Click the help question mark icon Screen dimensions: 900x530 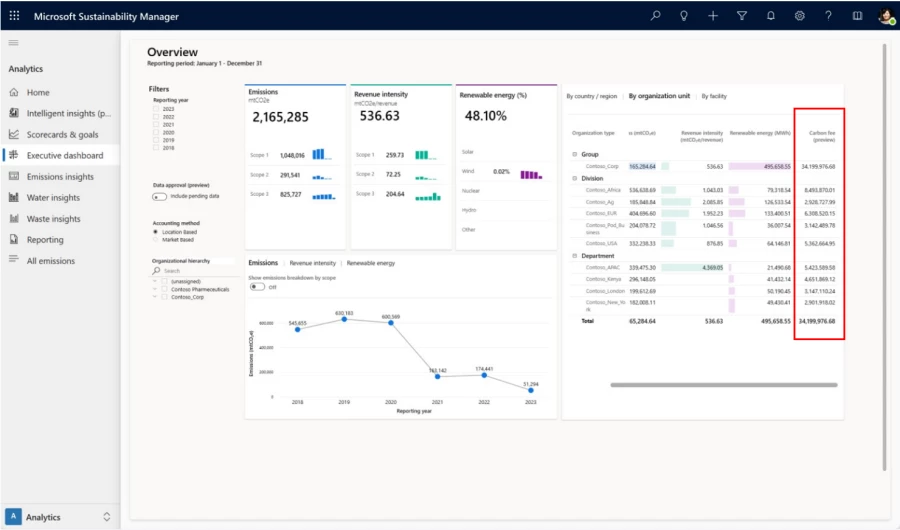click(x=828, y=16)
